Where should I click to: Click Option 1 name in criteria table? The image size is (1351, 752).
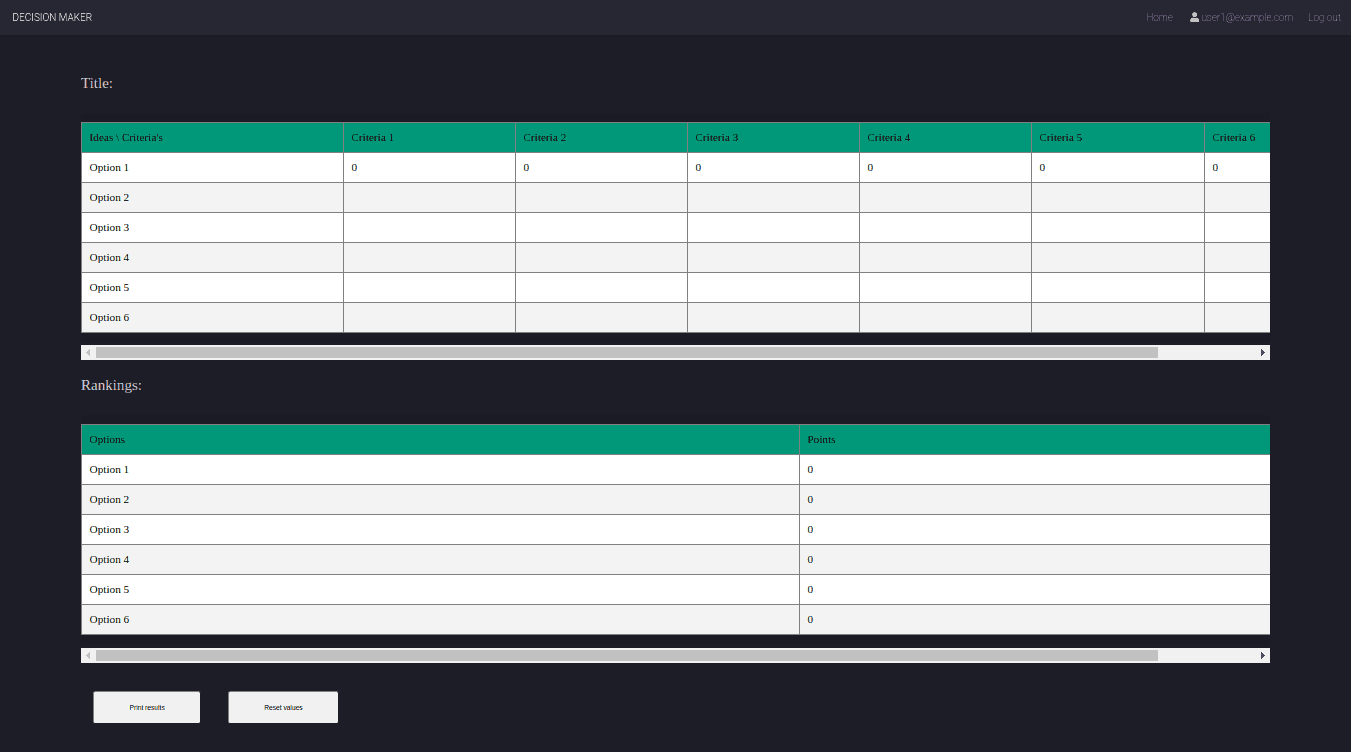click(x=212, y=167)
